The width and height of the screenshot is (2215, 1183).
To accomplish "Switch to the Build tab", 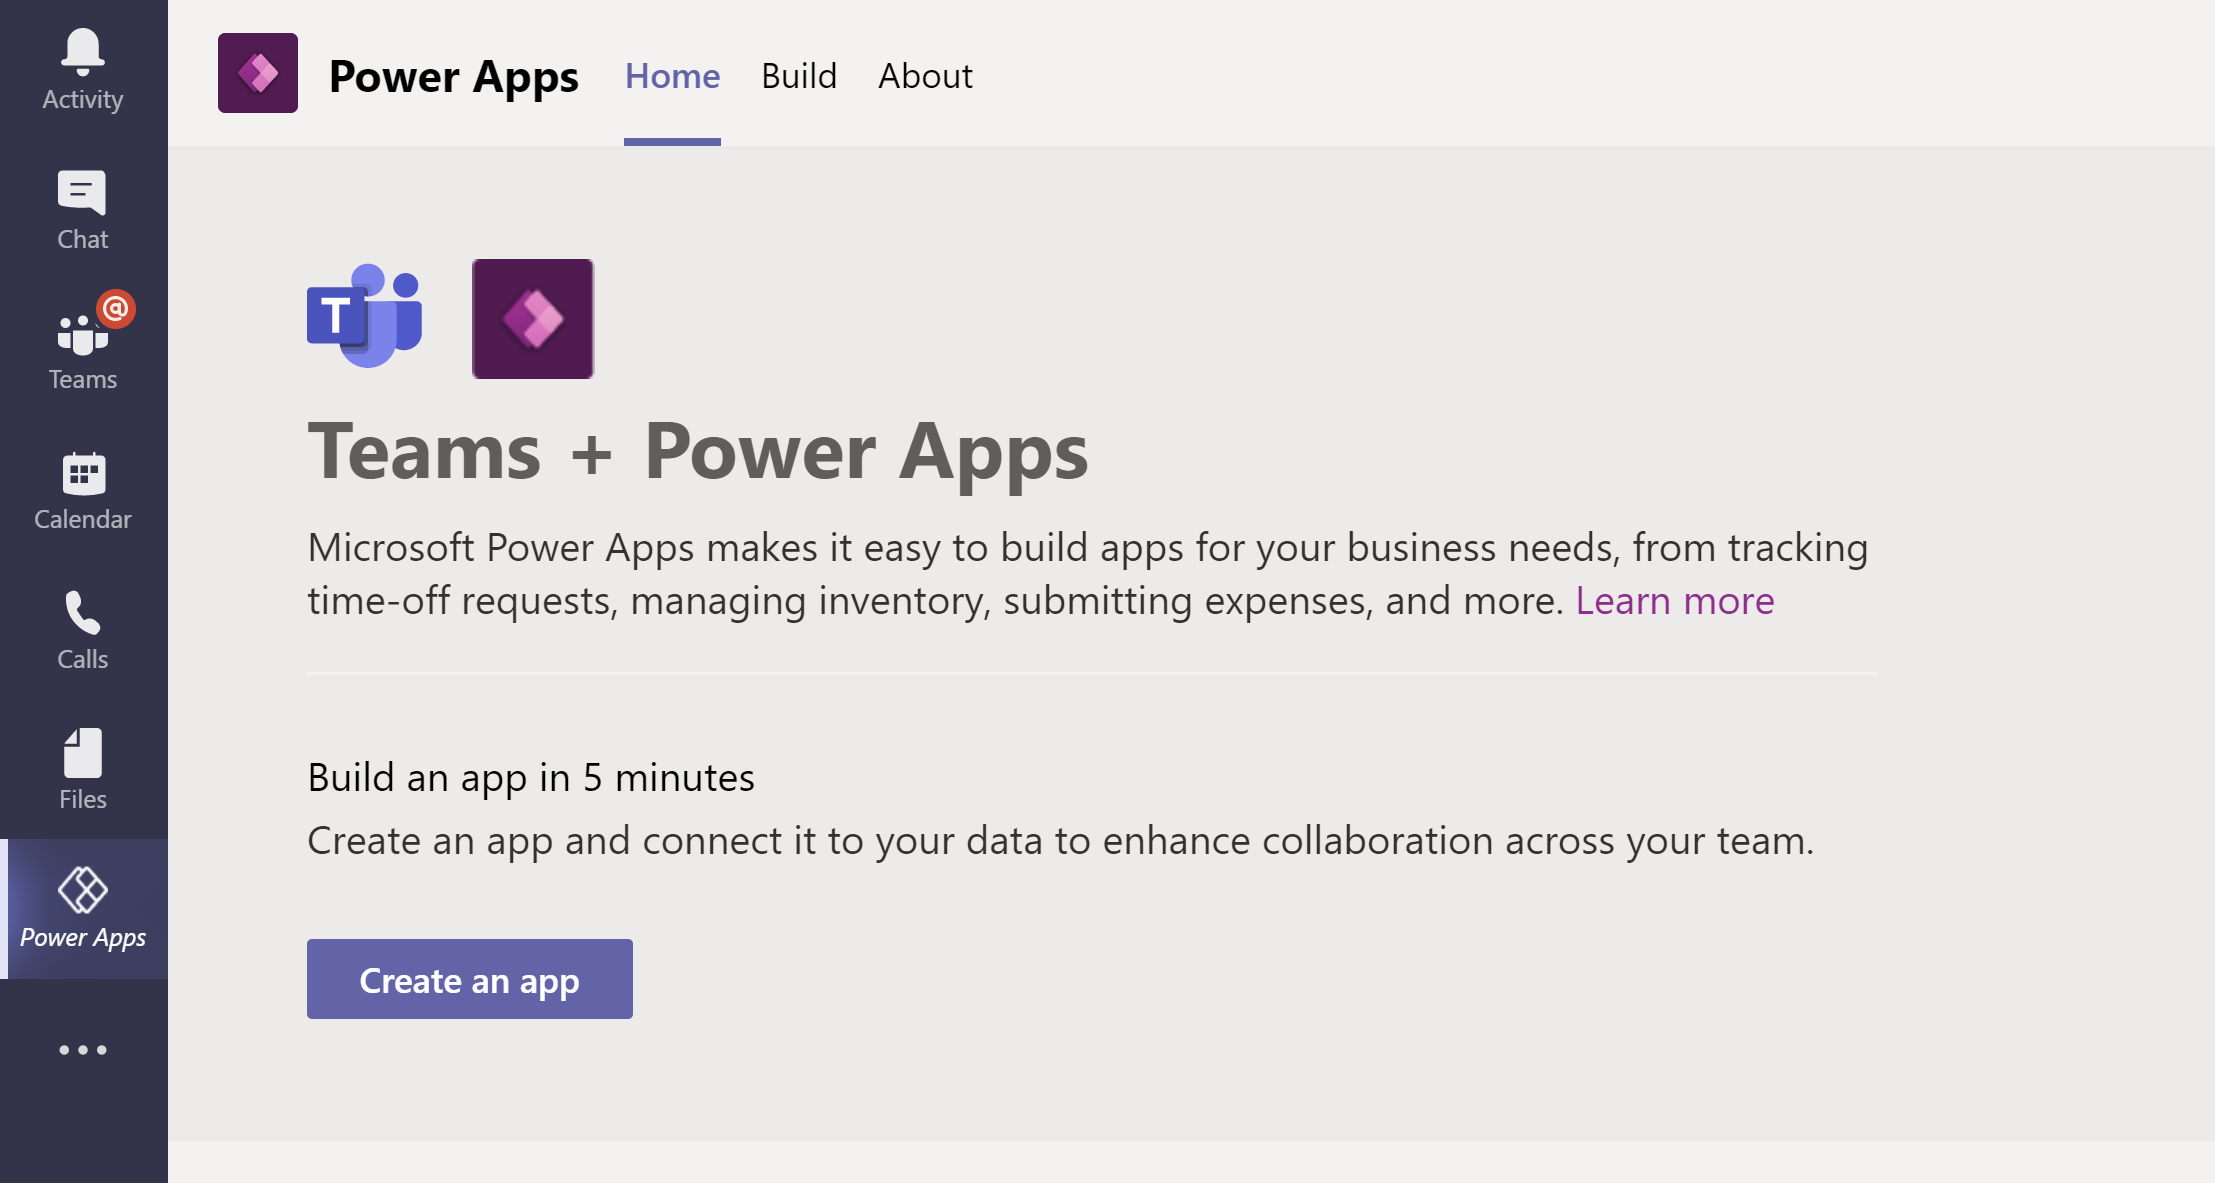I will (x=800, y=76).
